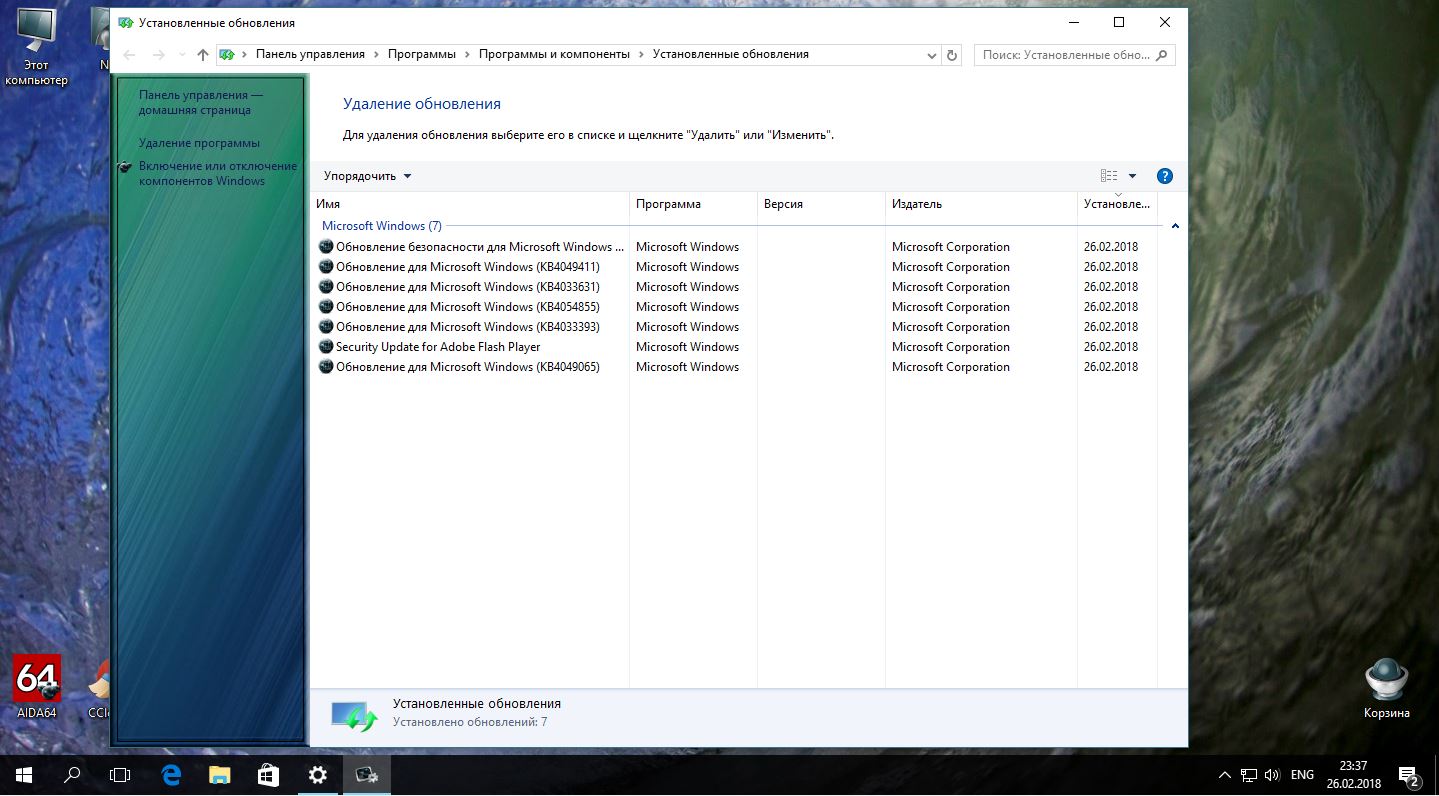Expand the view options dropdown arrow
Screen dimensions: 1439x796
(1133, 176)
